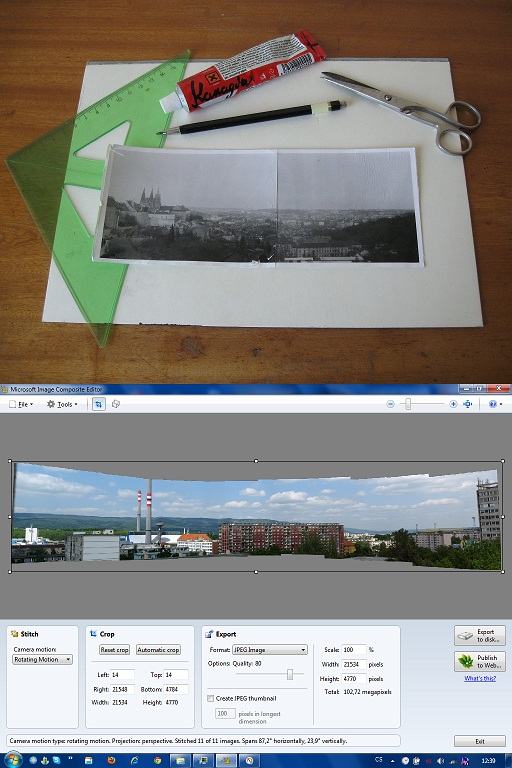
Task: Click the crop Bottom value field
Action: click(x=176, y=689)
